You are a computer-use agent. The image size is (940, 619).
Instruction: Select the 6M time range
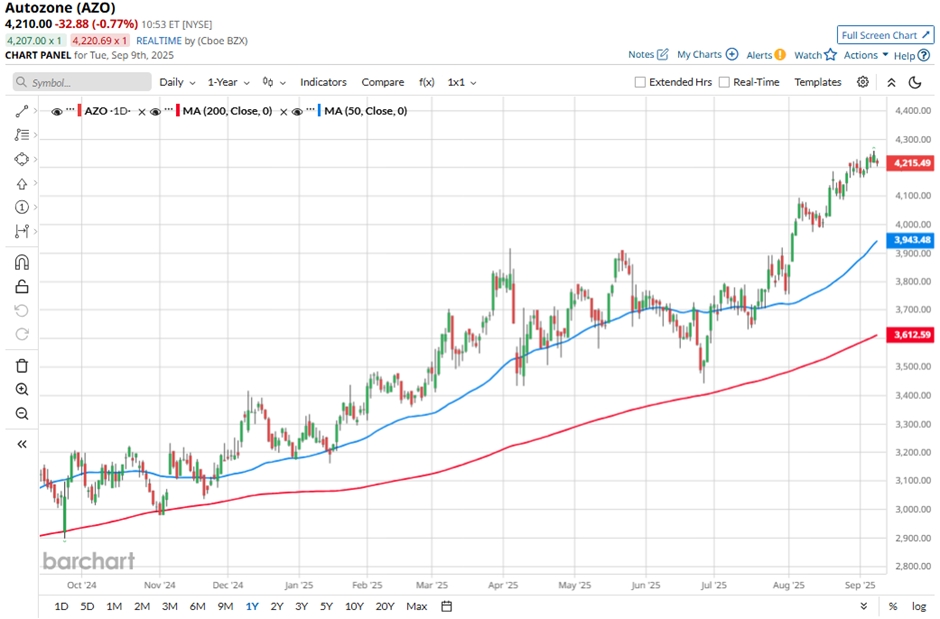[x=197, y=606]
